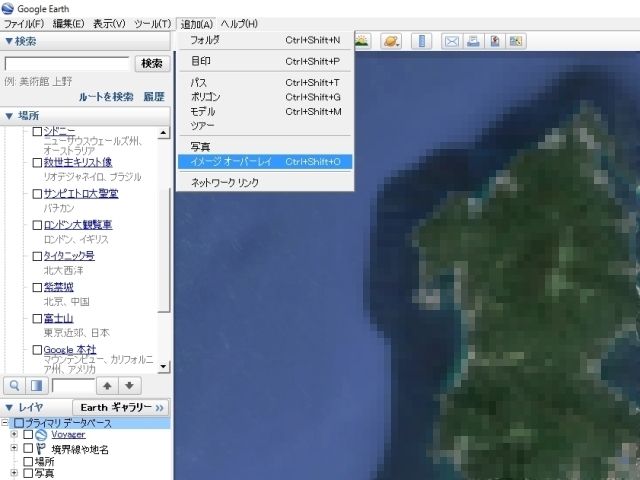The image size is (640, 480).
Task: Enable the 境界線や地名 layer checkbox
Action: (28, 448)
